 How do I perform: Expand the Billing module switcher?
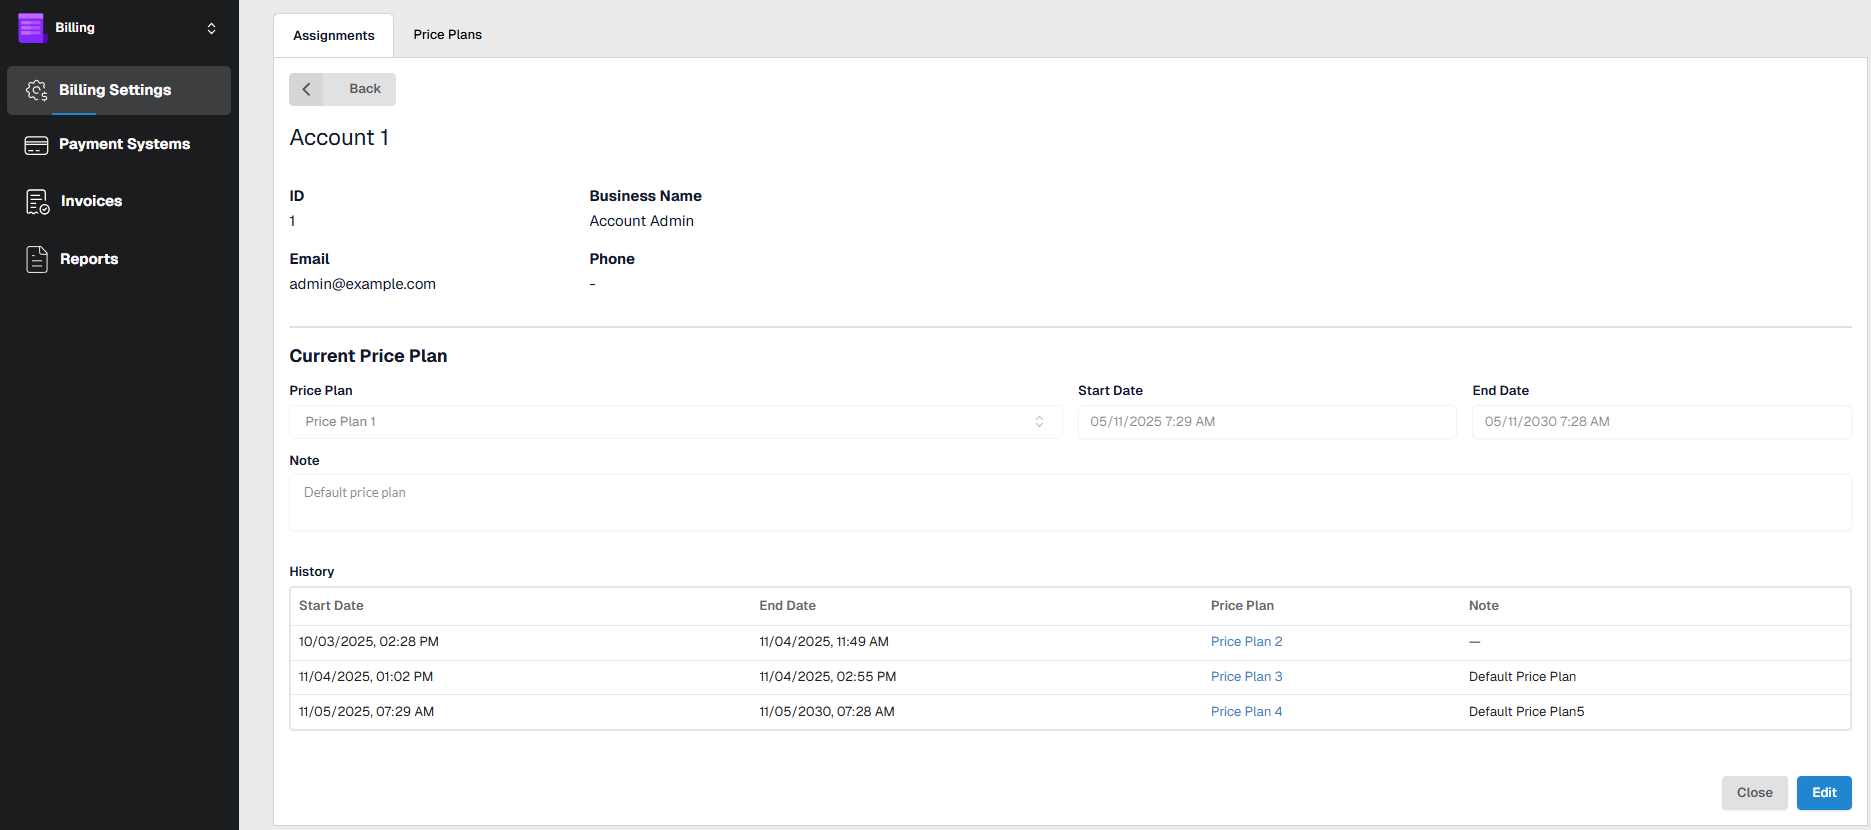tap(211, 28)
